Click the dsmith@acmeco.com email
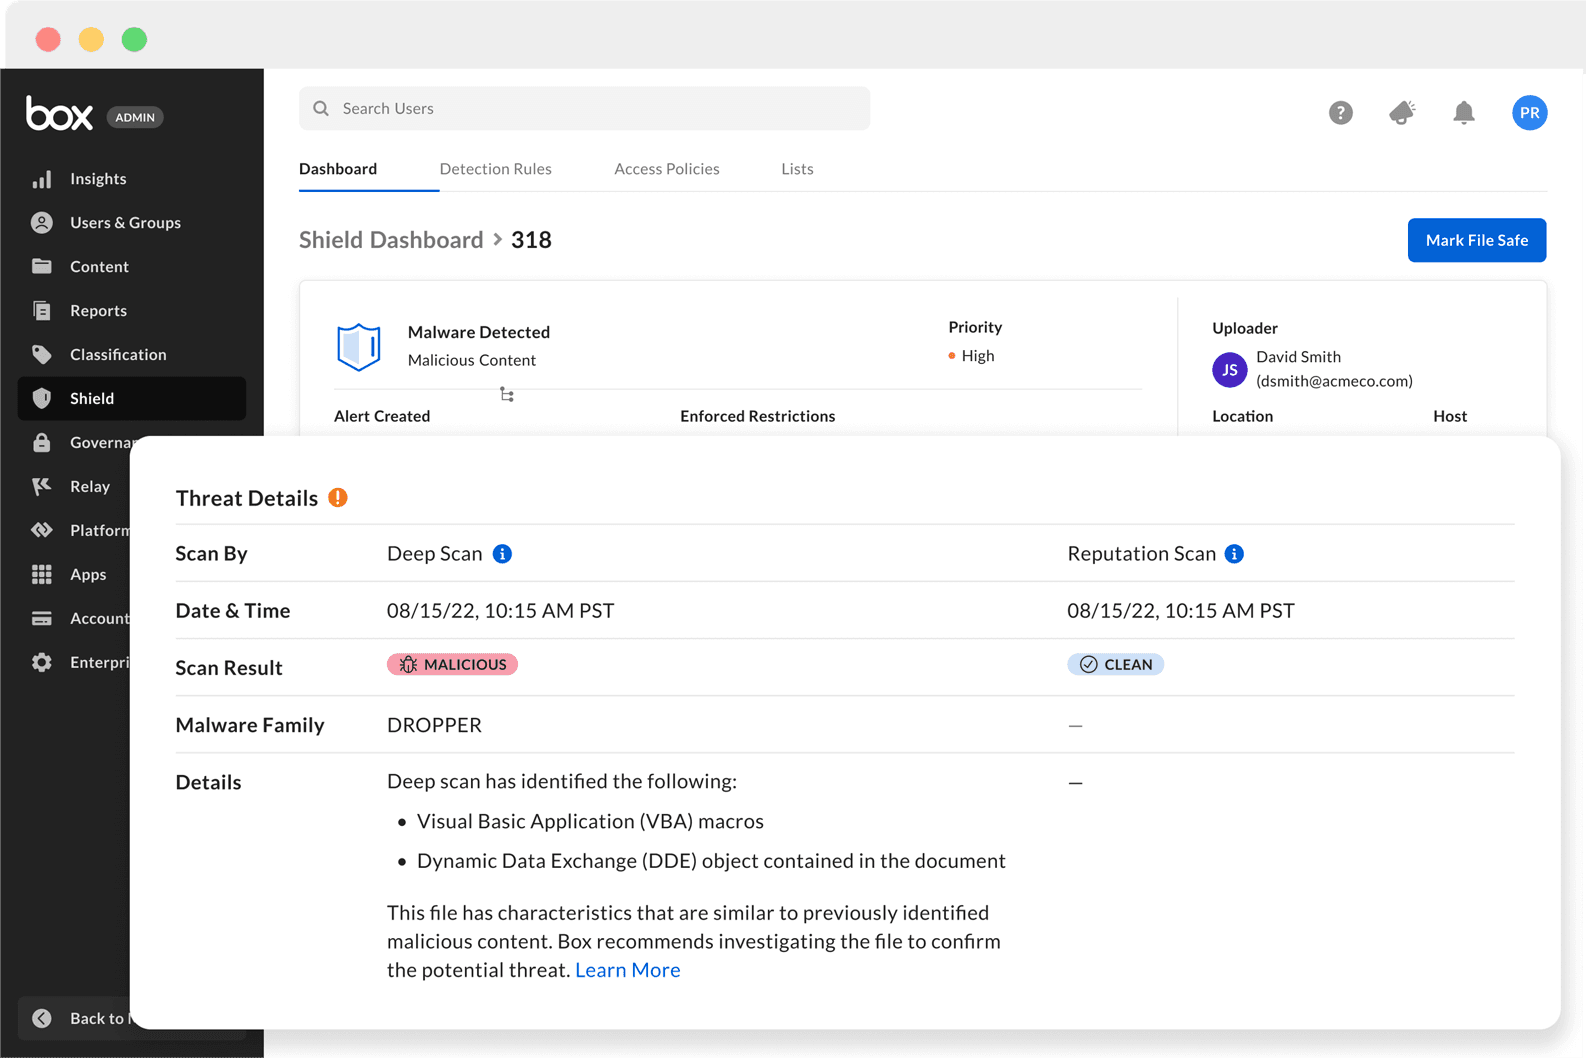The width and height of the screenshot is (1586, 1058). 1334,381
